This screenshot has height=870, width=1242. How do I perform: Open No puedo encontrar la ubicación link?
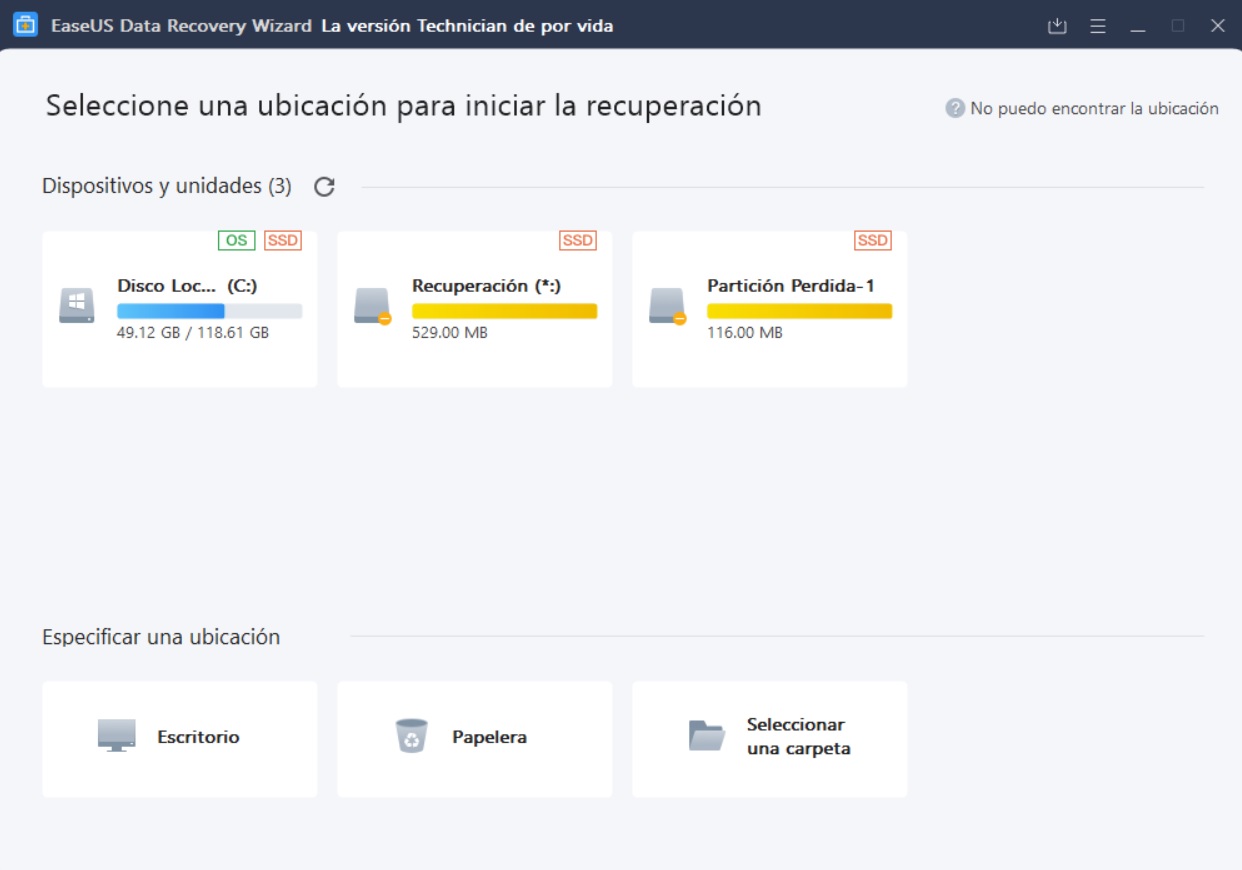pos(1094,108)
